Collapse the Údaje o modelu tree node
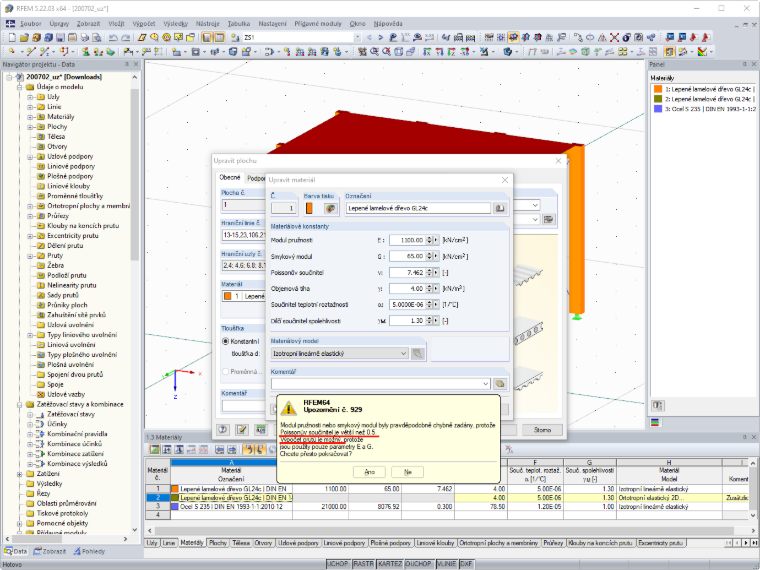The height and width of the screenshot is (570, 760). (19, 87)
